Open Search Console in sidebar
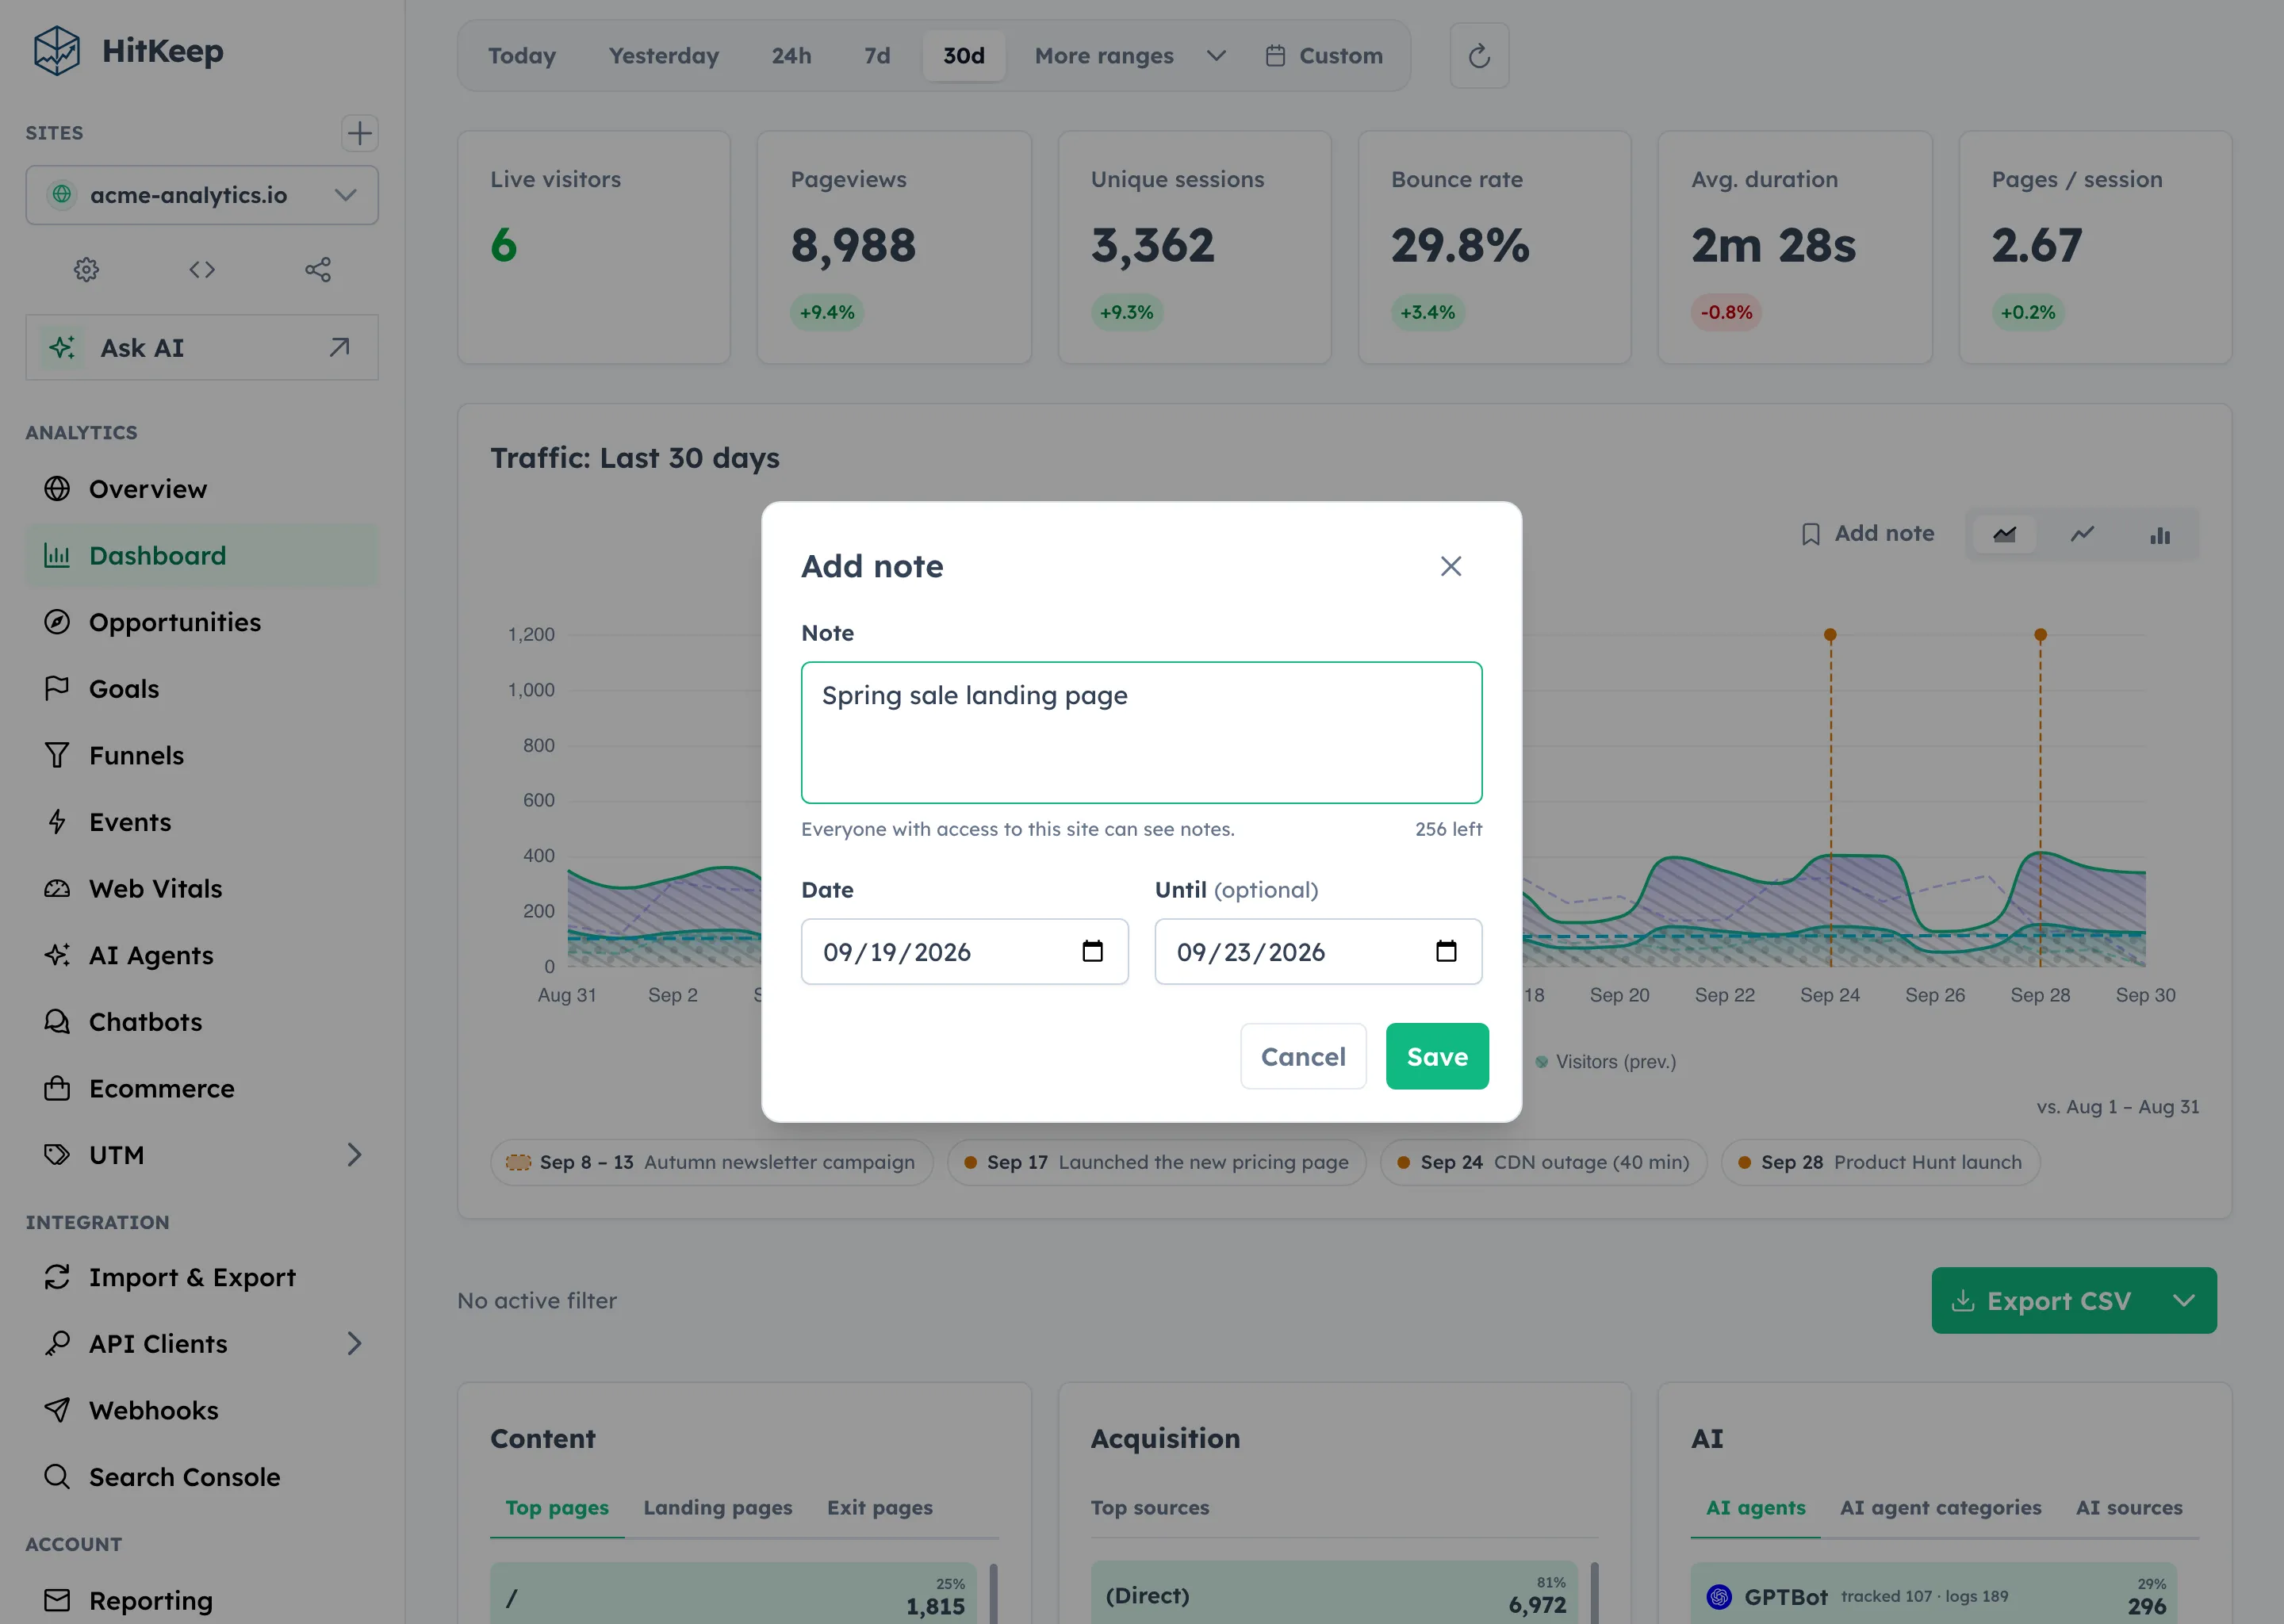The width and height of the screenshot is (2284, 1624). pyautogui.click(x=202, y=1477)
